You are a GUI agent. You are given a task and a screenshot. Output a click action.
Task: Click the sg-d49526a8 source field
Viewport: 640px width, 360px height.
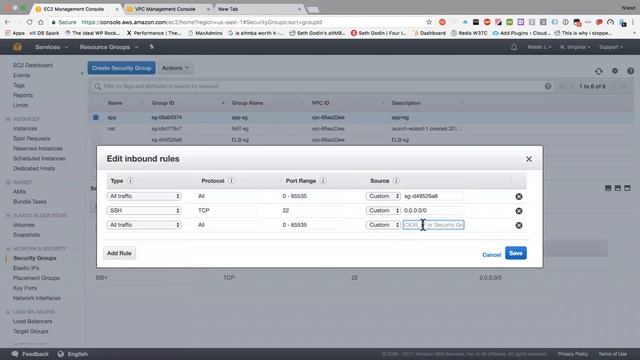(433, 196)
